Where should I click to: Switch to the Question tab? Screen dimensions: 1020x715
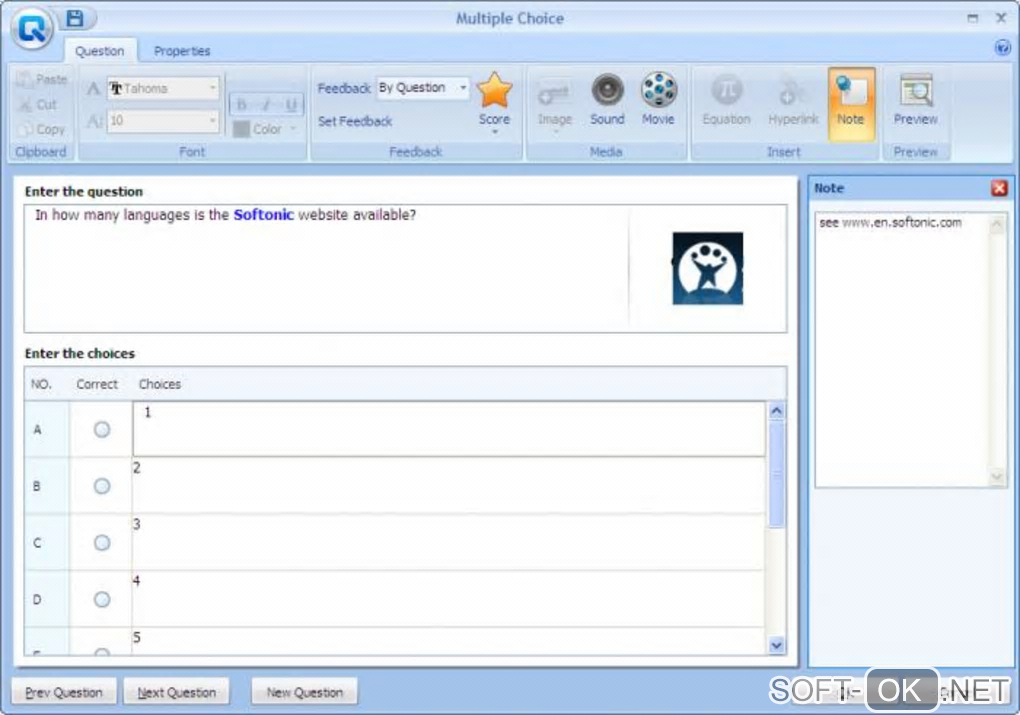(x=100, y=51)
